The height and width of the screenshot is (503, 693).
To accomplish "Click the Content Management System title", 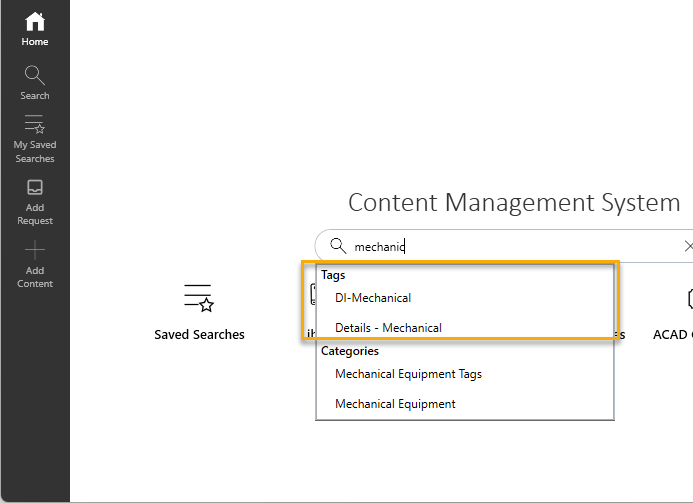I will pyautogui.click(x=514, y=203).
